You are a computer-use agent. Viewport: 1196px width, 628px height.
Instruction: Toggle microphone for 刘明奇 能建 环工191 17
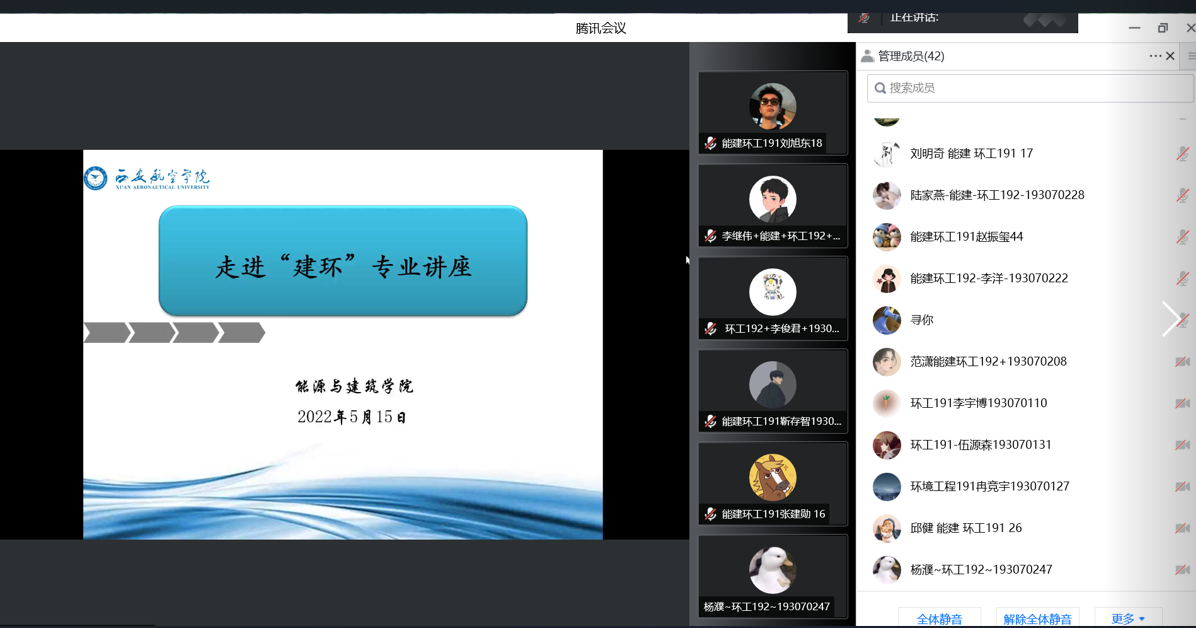1182,153
